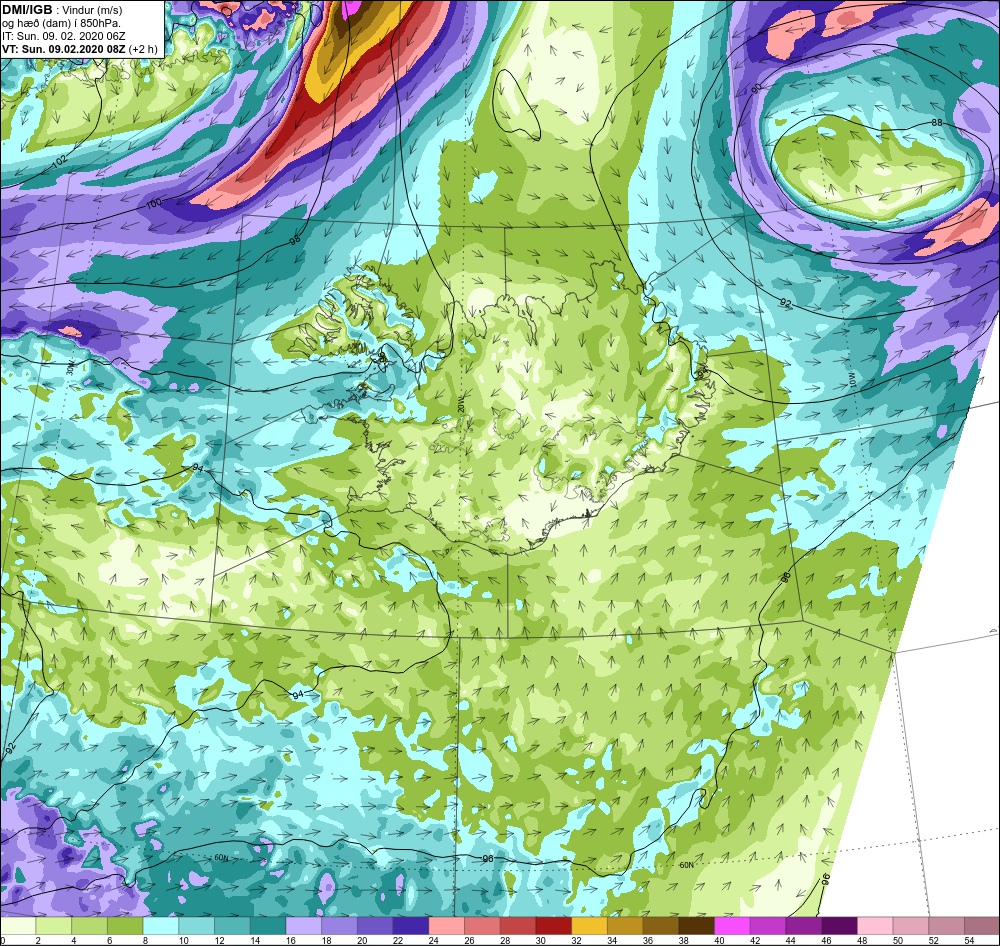Click the '100' height contour label
Image resolution: width=1000 pixels, height=946 pixels.
point(154,204)
